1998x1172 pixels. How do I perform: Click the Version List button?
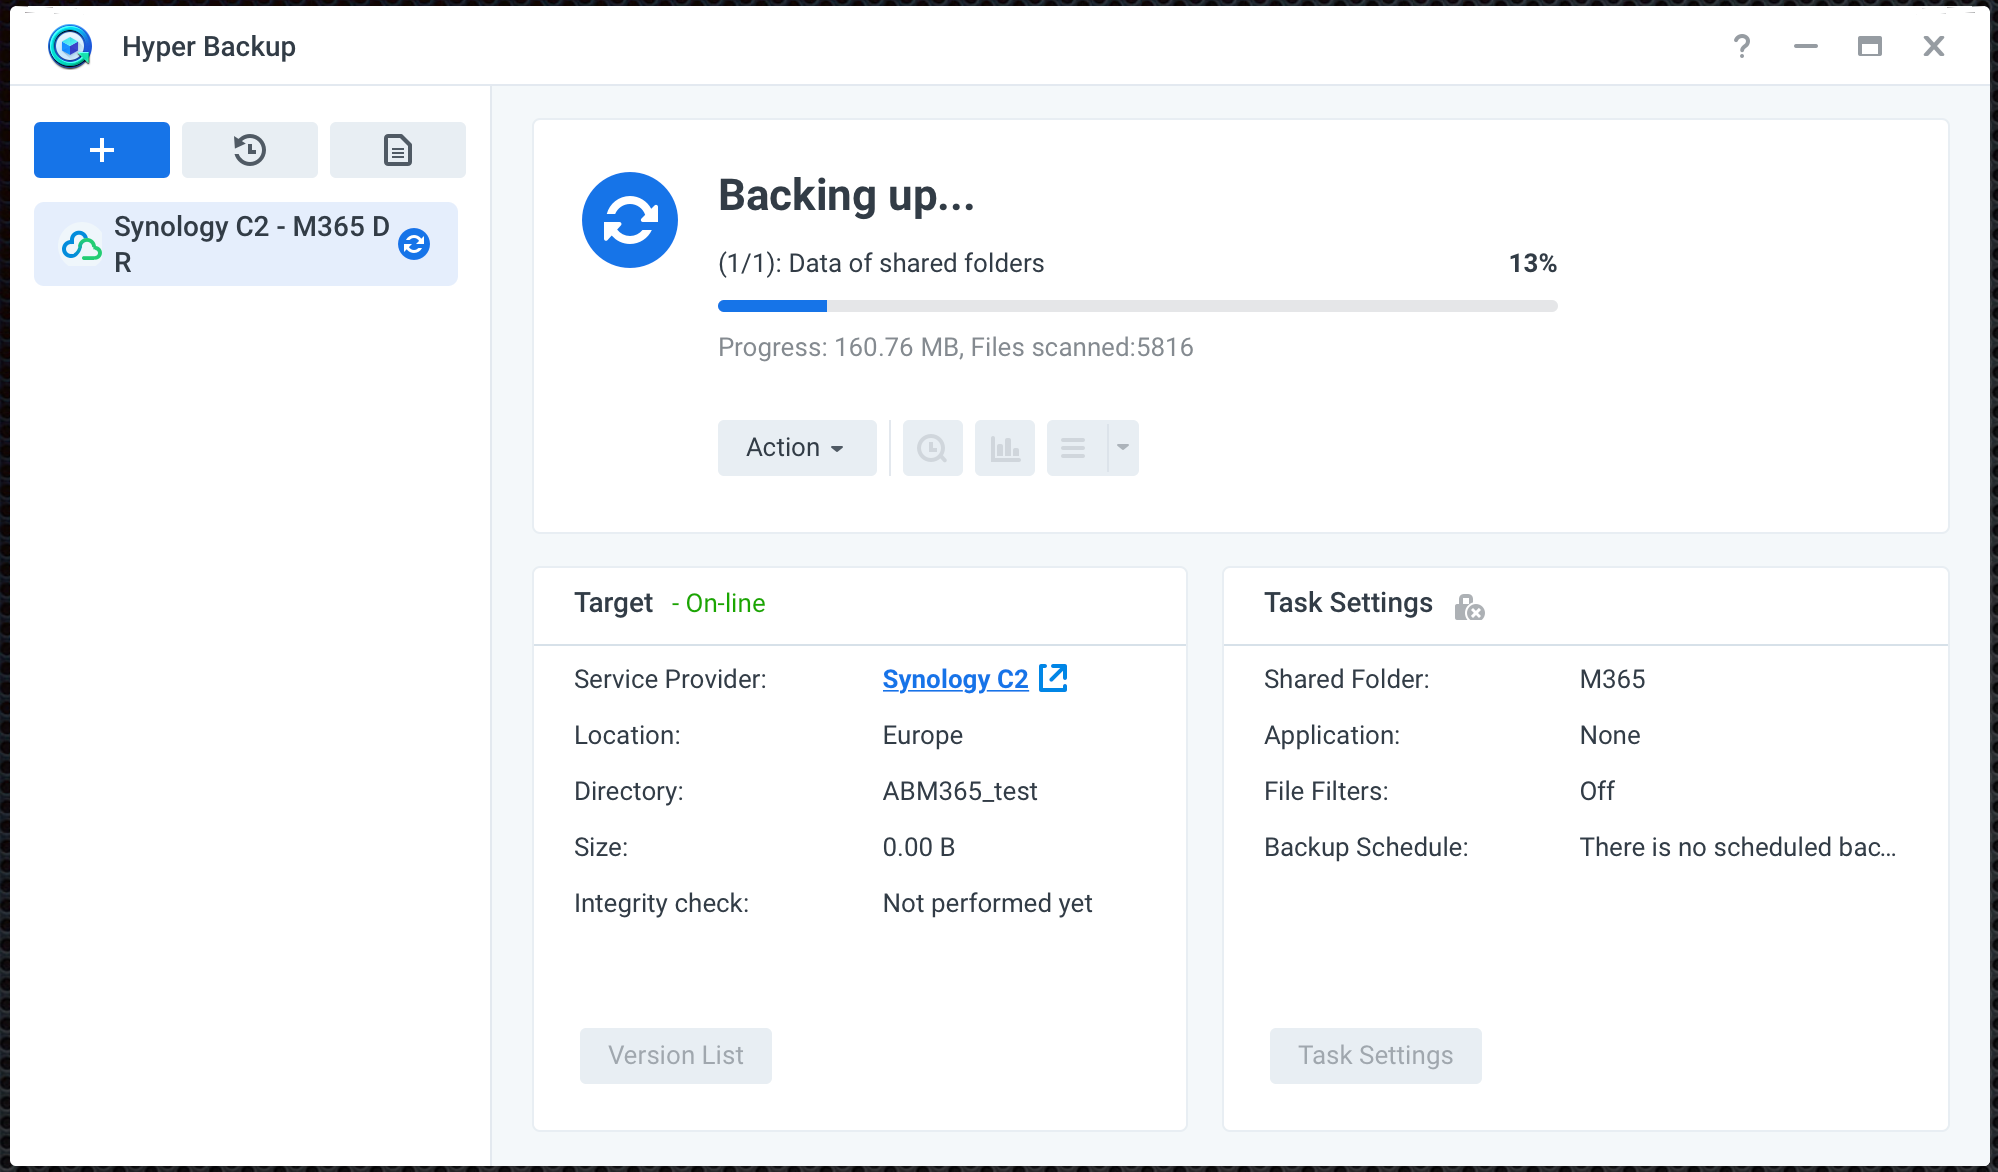point(676,1056)
